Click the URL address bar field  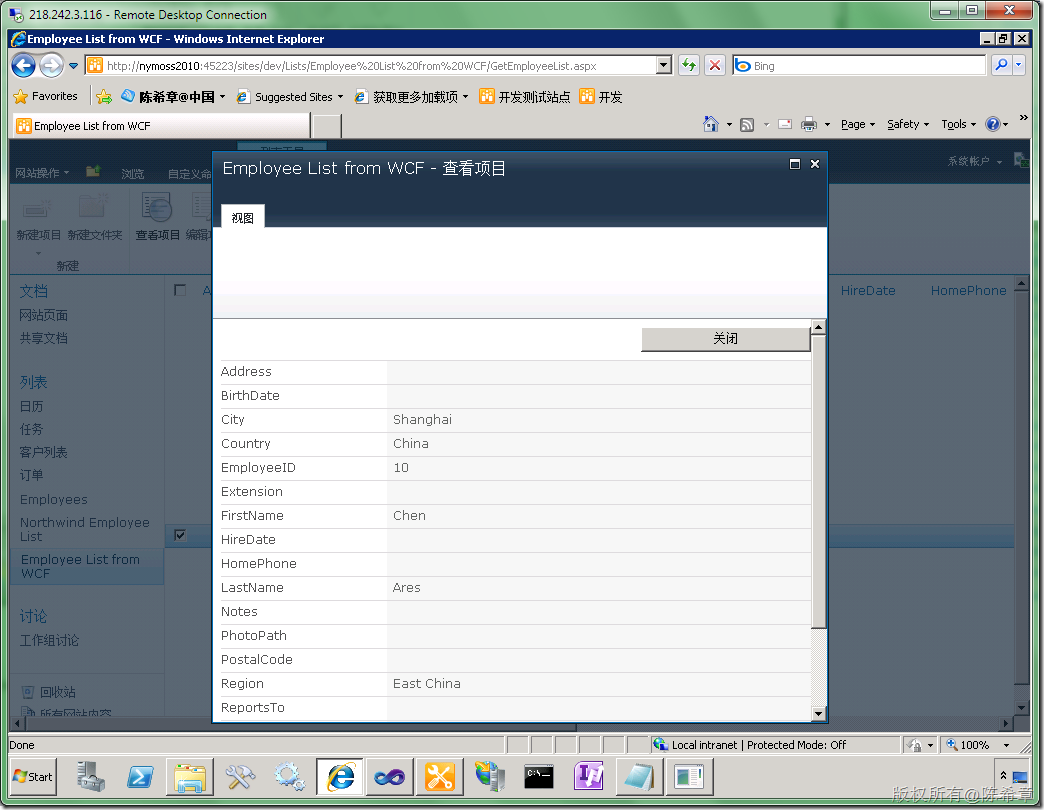click(x=380, y=66)
